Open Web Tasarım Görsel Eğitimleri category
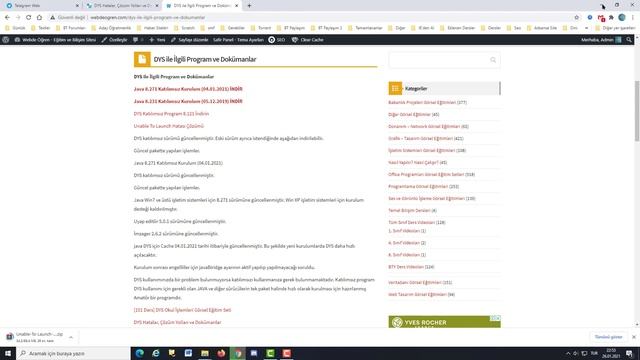 click(x=417, y=294)
